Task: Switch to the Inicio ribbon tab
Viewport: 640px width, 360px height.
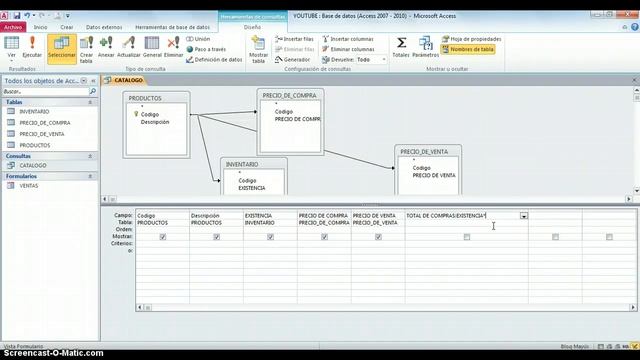Action: [40, 27]
